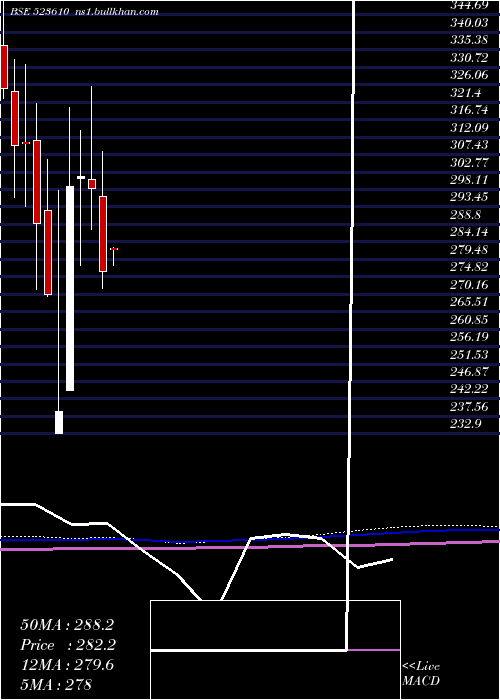
Task: Select the 274.82 price axis label
Action: tap(469, 267)
